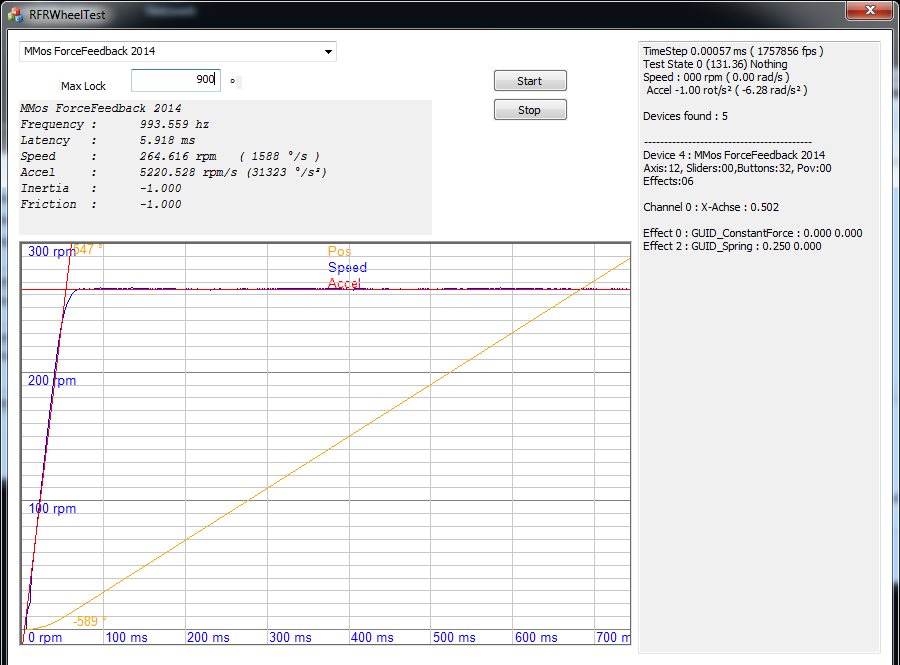Click the 100 rpm axis label
This screenshot has width=900, height=665.
coord(52,509)
